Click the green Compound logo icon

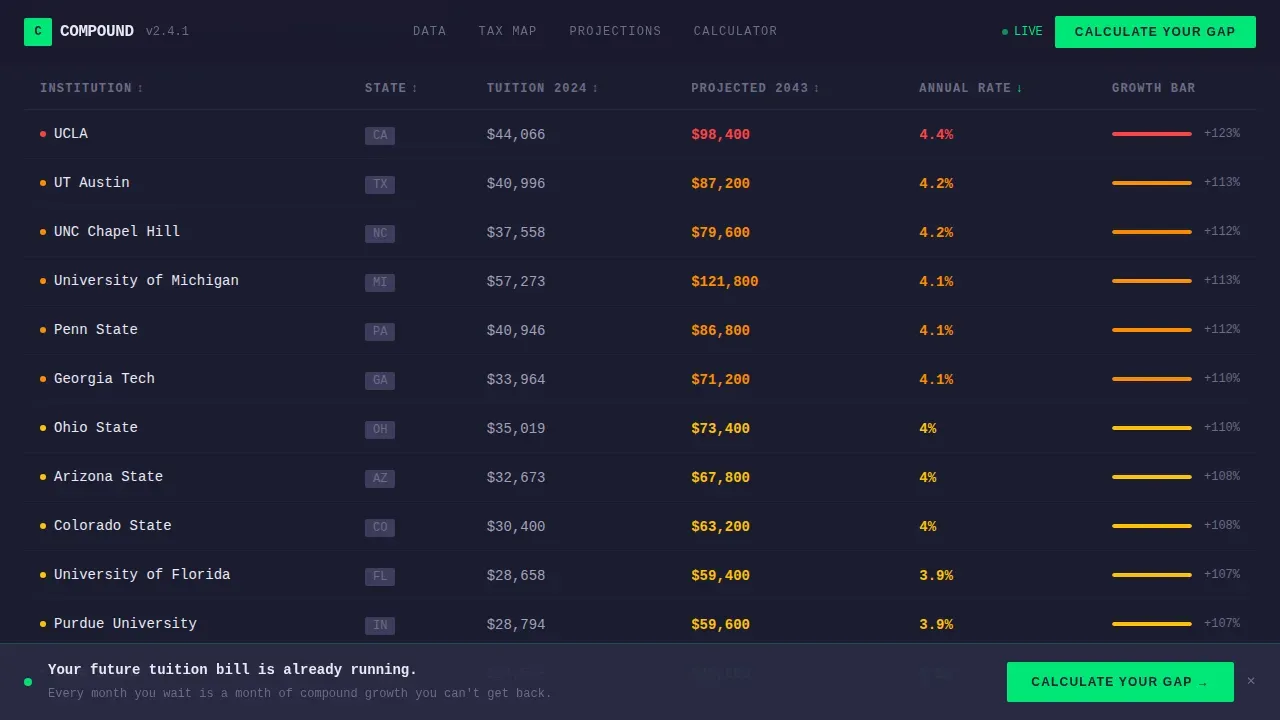click(x=38, y=32)
